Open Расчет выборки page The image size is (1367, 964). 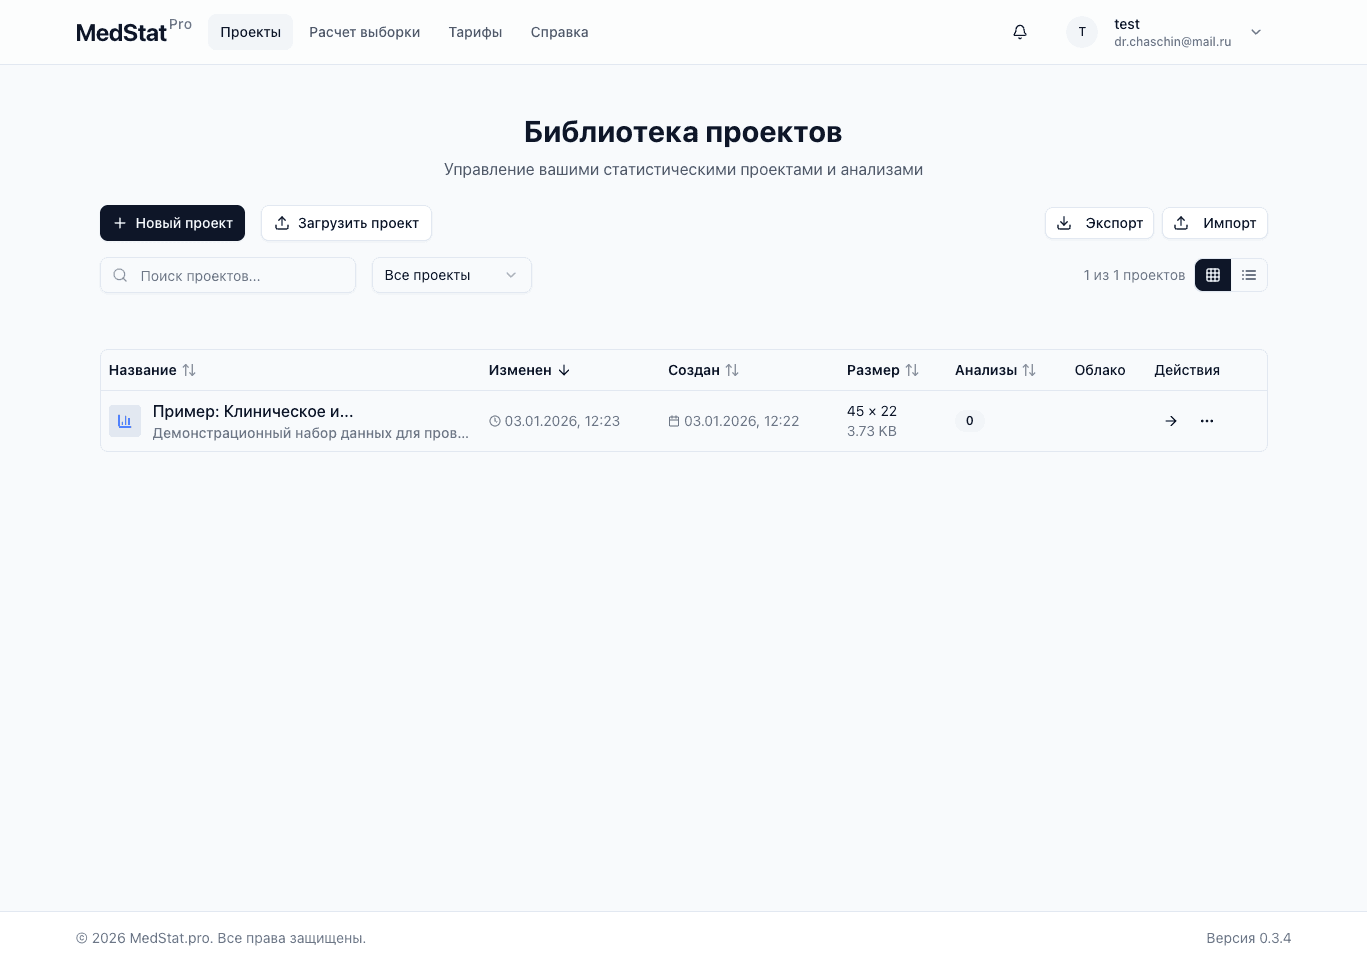click(x=364, y=32)
